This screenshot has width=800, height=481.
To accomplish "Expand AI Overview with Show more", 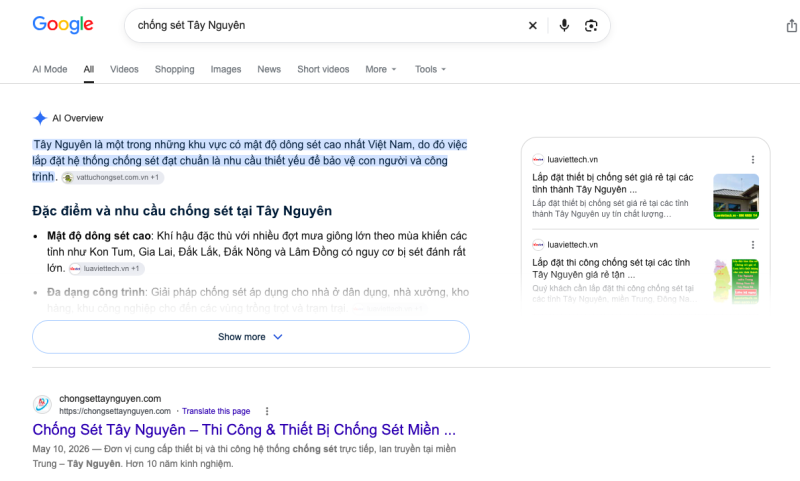I will pos(251,337).
